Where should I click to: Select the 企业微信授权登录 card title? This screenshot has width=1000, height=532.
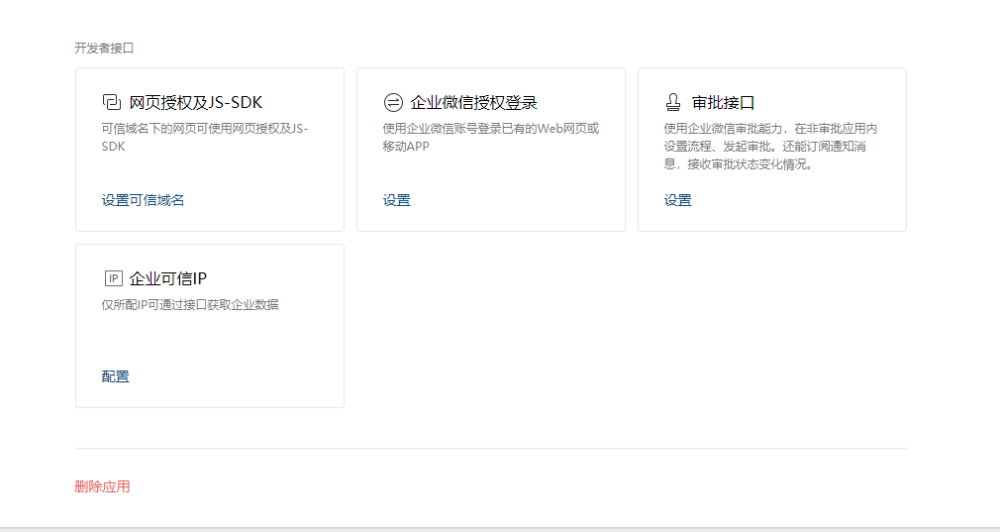tap(474, 103)
